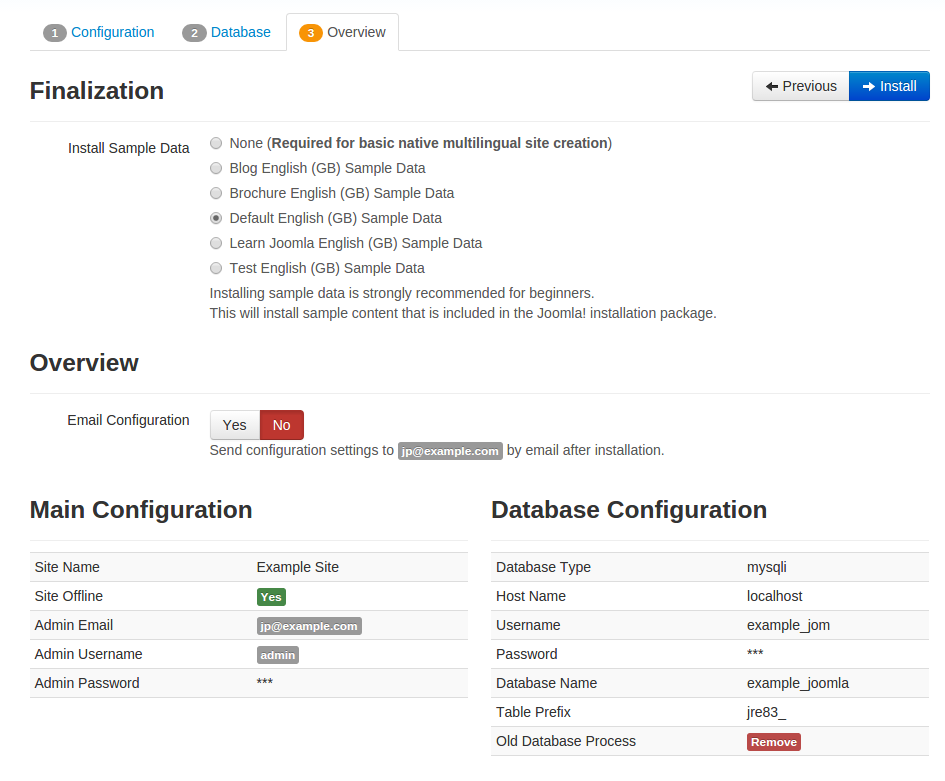This screenshot has width=945, height=781.
Task: Set Email Configuration to No
Action: click(281, 425)
